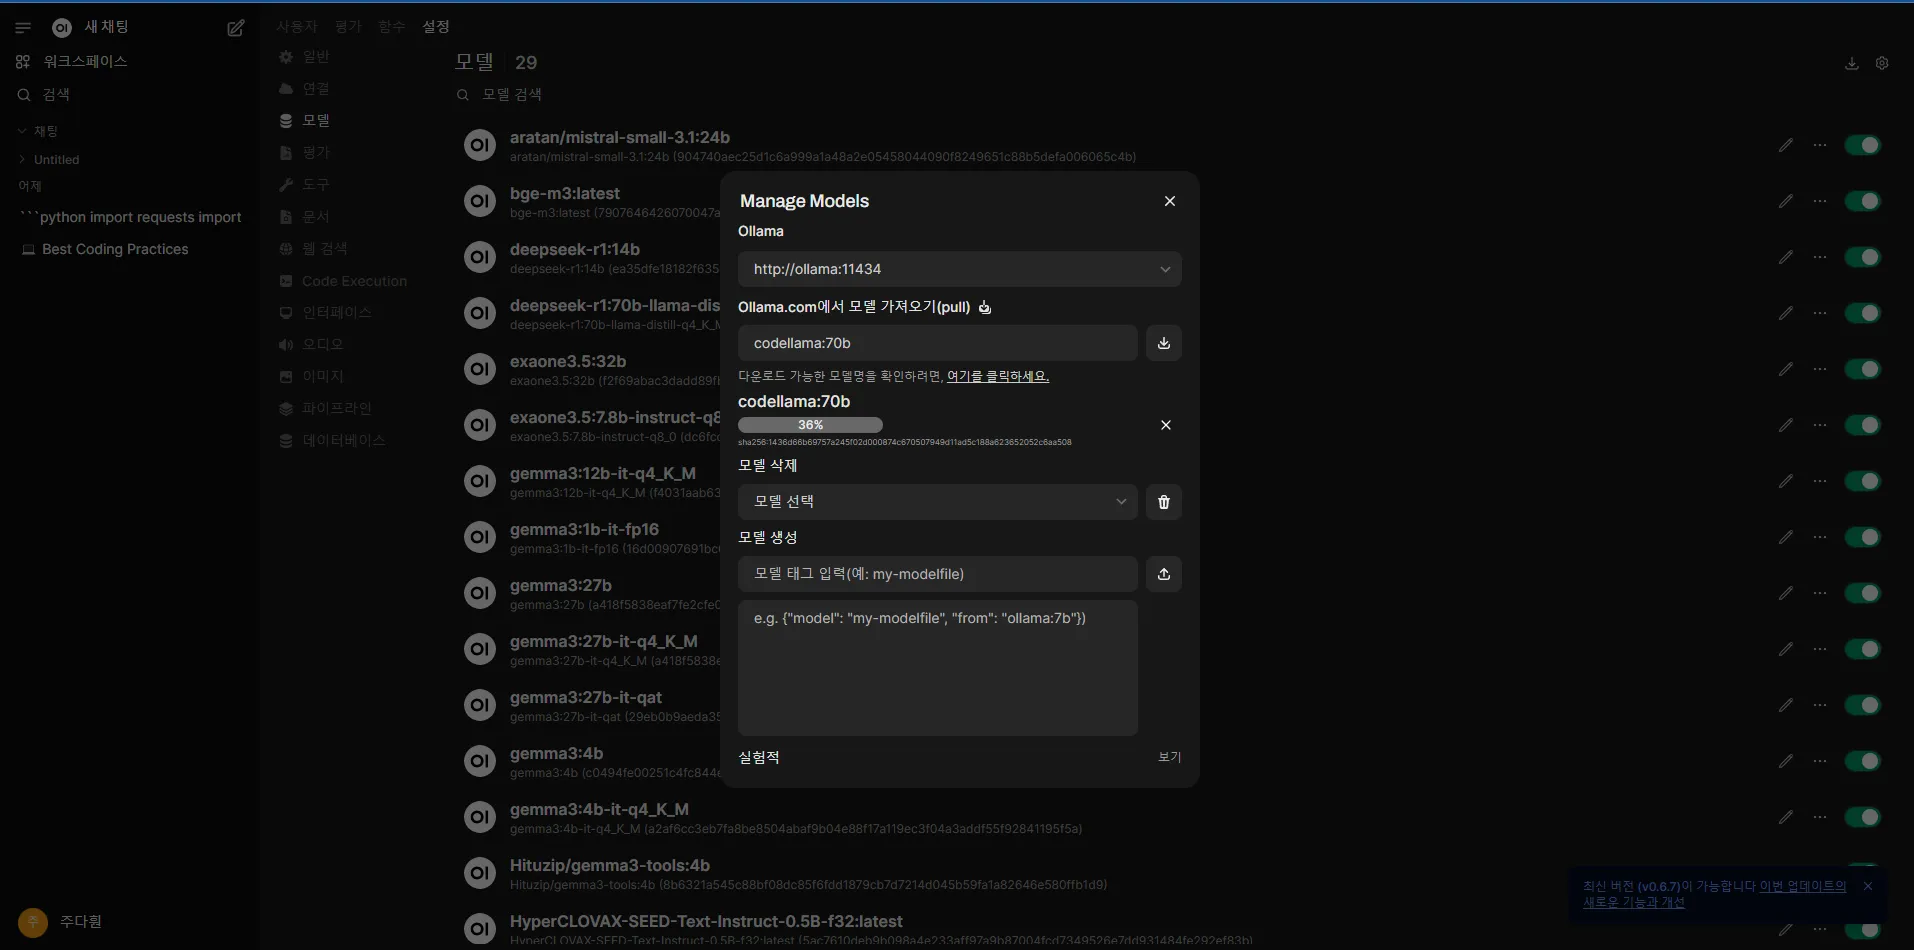Viewport: 1914px width, 950px height.
Task: Click the 여기를 클릭하세요 link
Action: (997, 376)
